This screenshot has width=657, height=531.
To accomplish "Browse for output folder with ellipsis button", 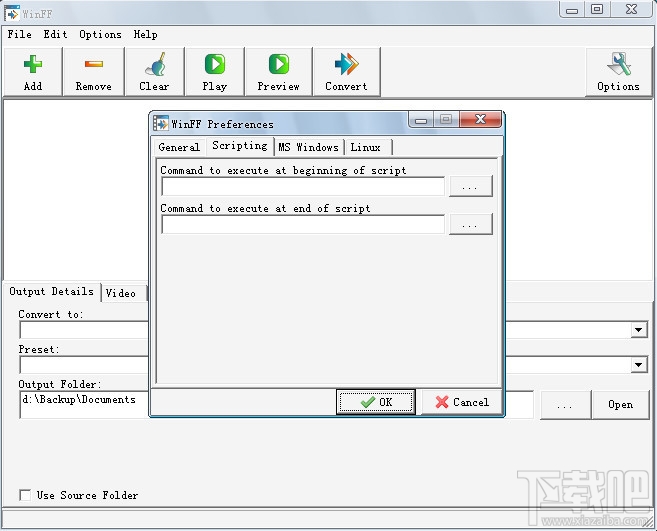I will [565, 404].
